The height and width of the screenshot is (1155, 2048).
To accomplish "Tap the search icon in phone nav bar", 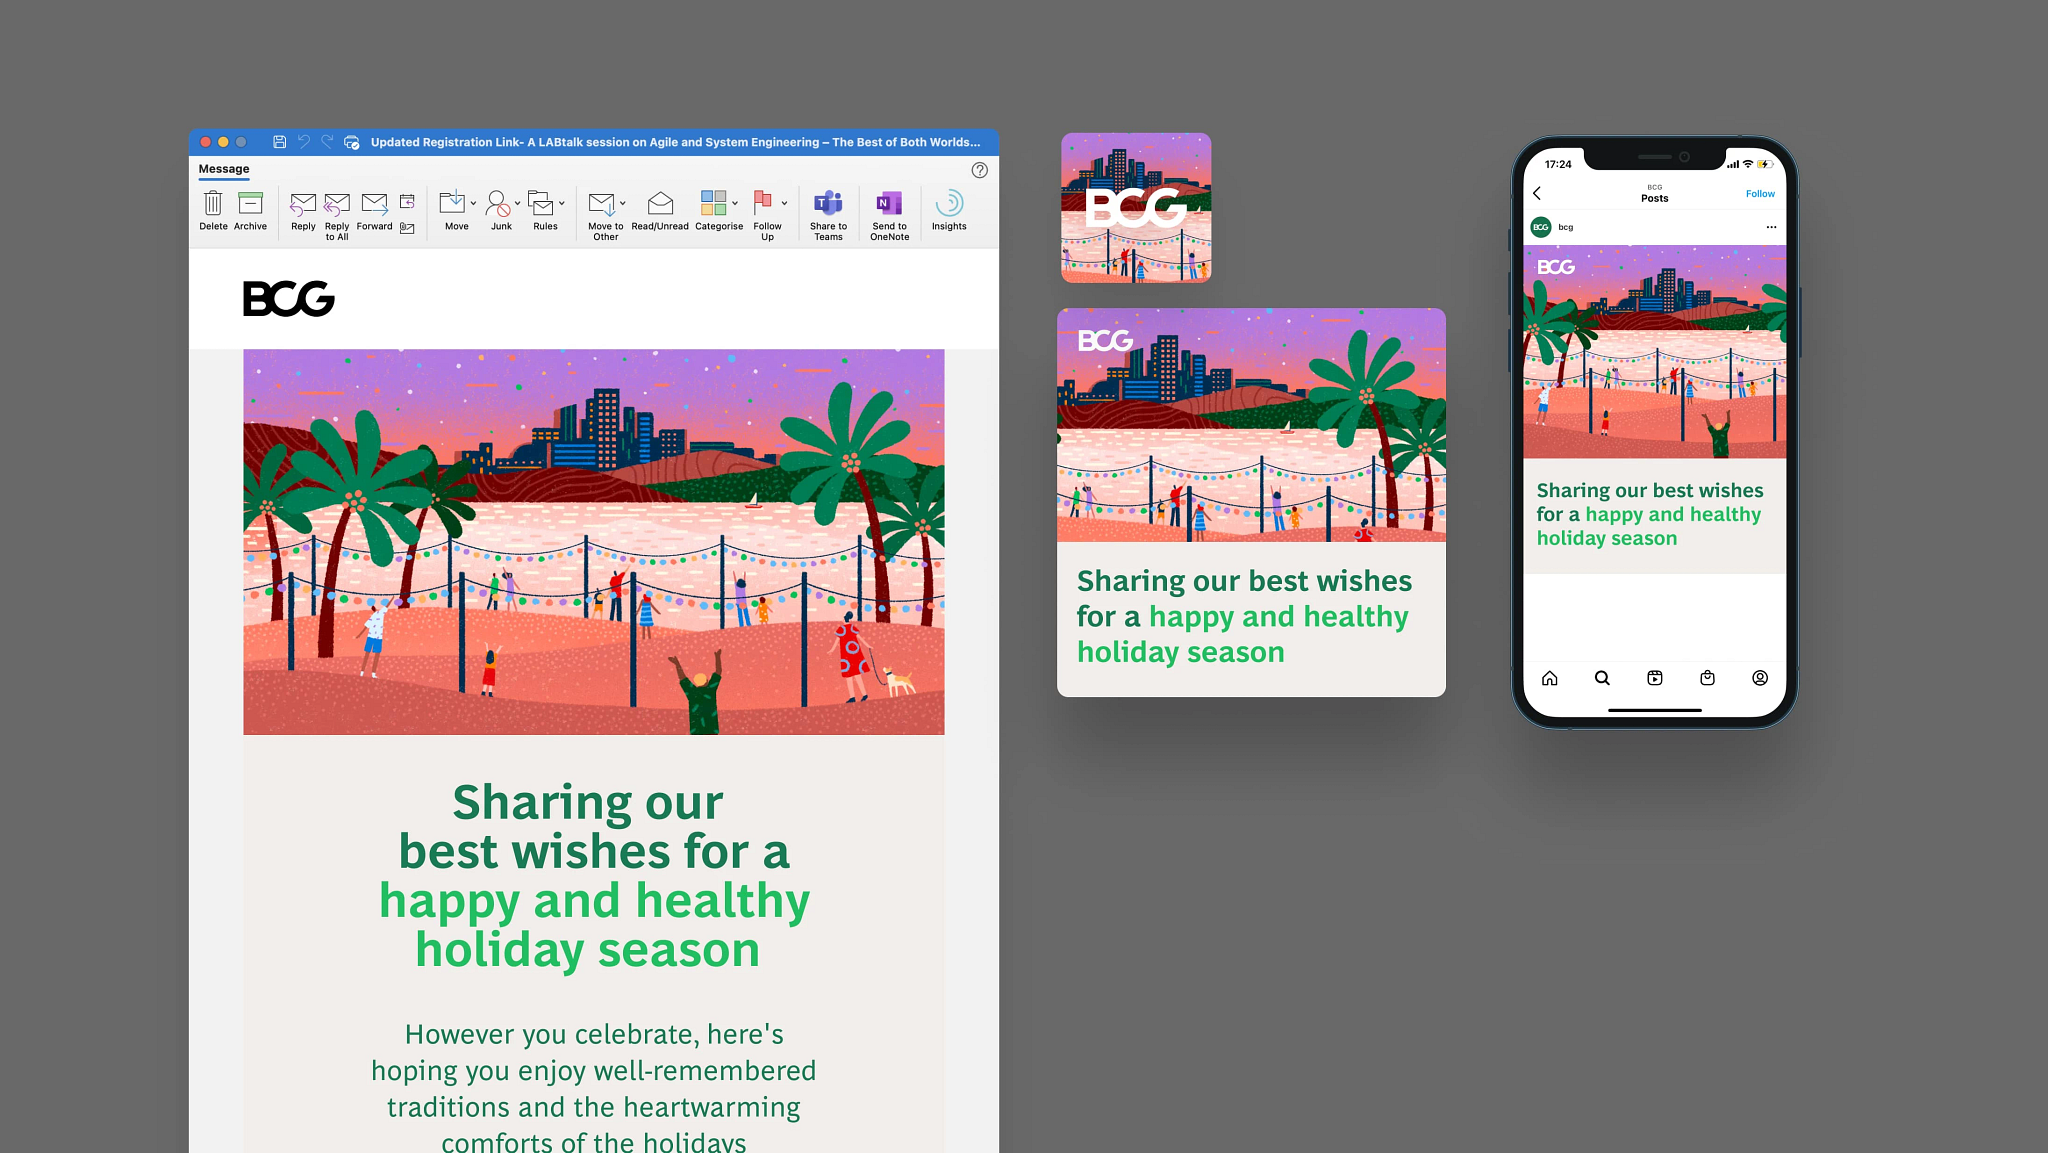I will coord(1602,678).
